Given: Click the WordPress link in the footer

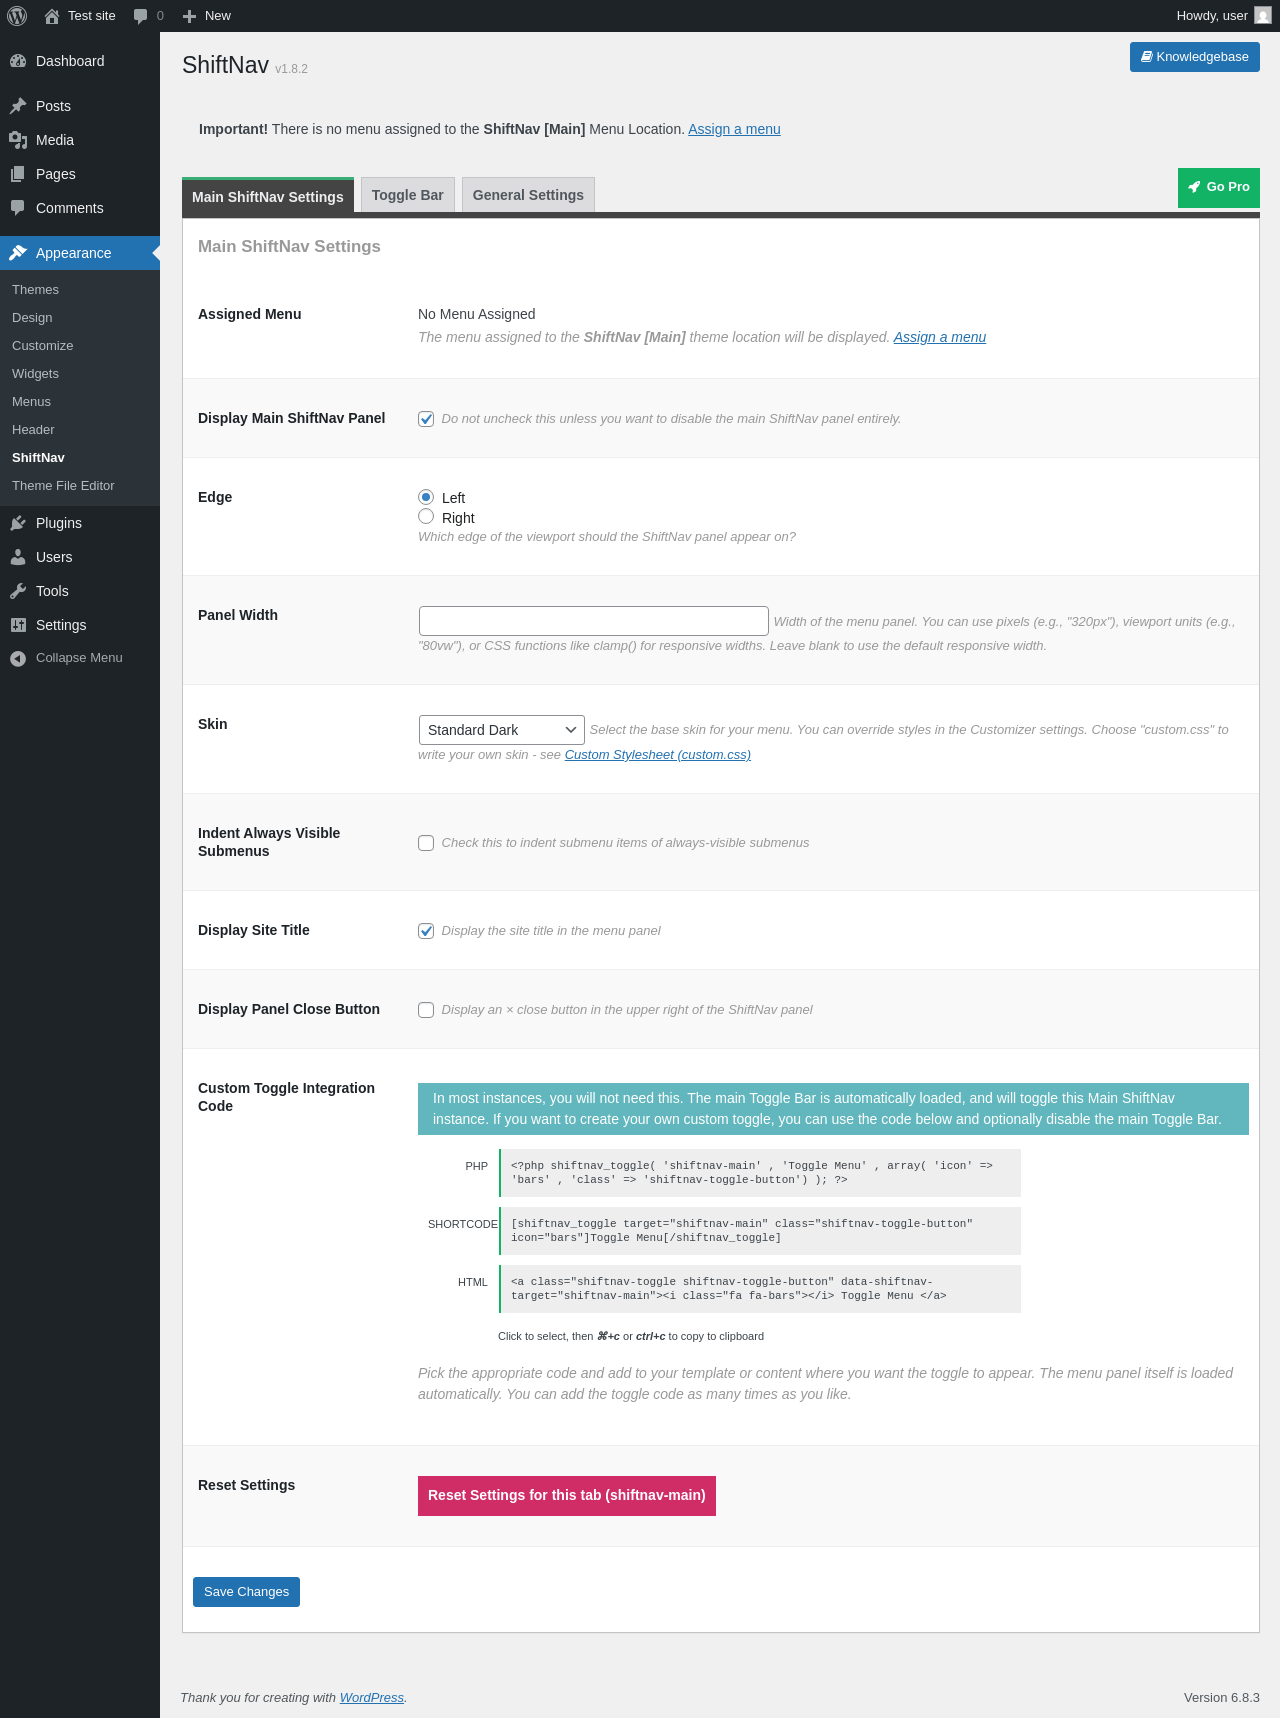Looking at the screenshot, I should tap(372, 1698).
